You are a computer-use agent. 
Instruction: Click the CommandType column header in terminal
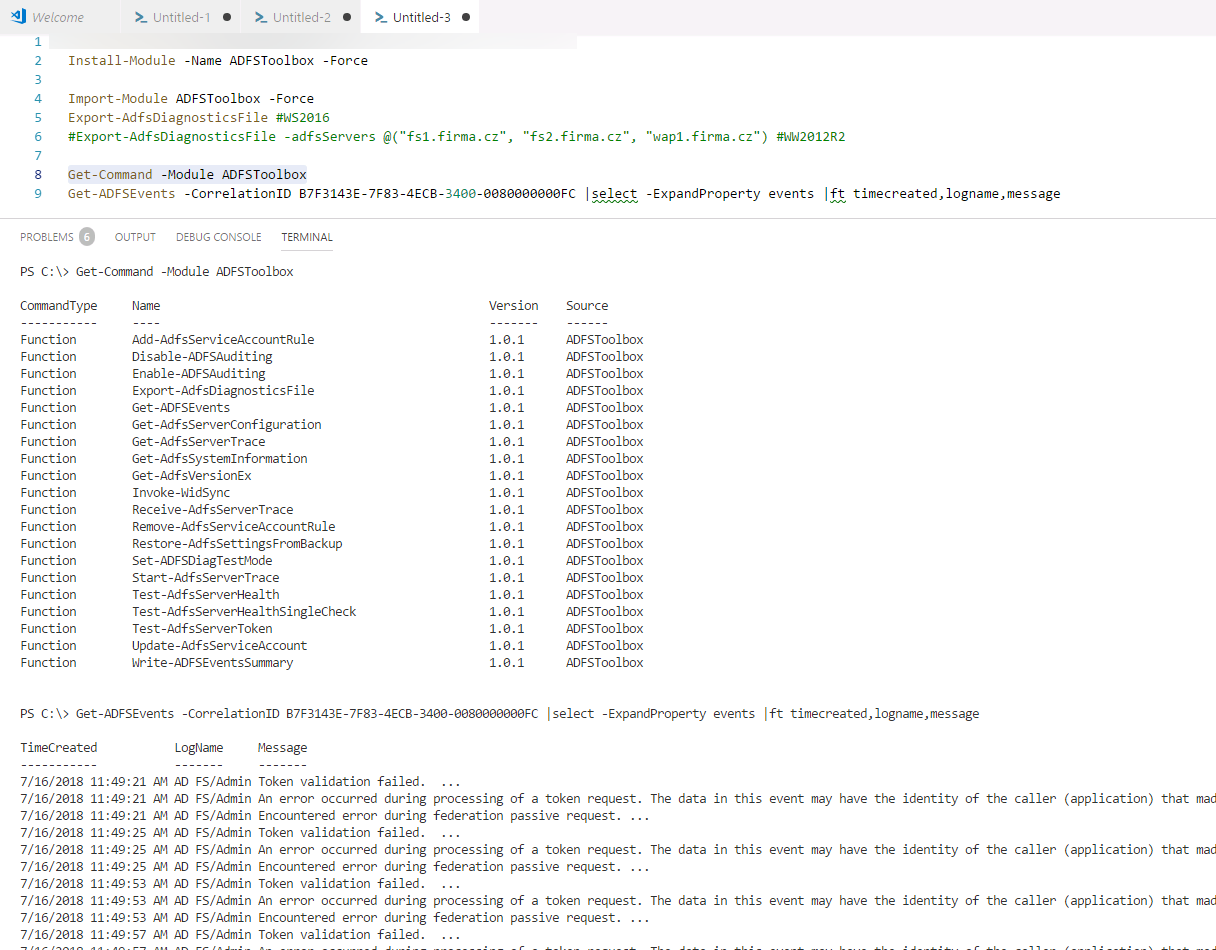(x=59, y=306)
